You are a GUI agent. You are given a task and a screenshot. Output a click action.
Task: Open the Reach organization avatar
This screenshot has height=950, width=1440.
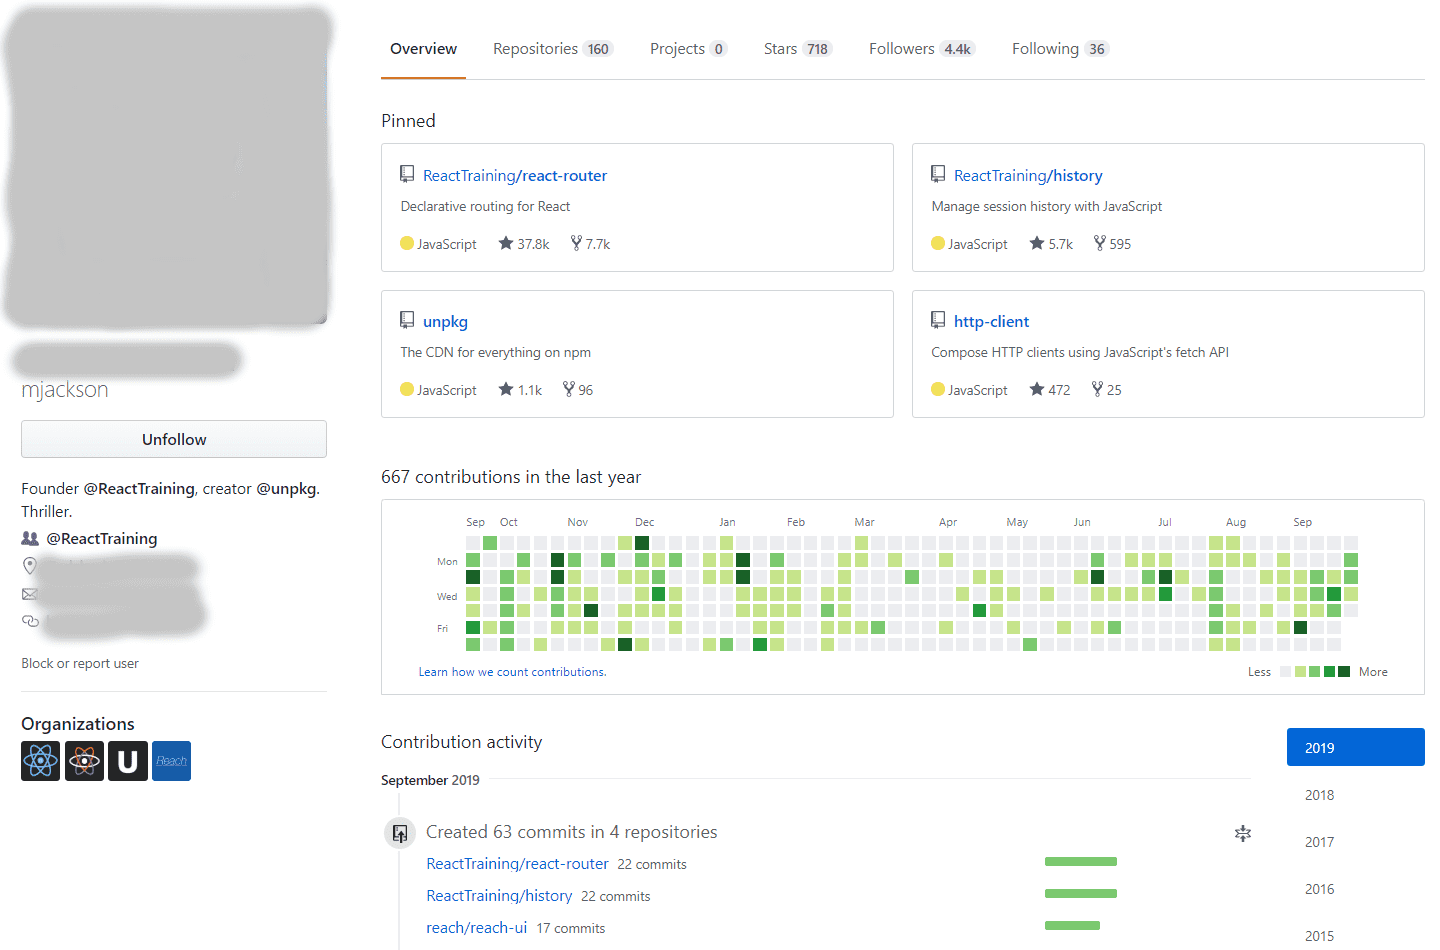tap(171, 761)
